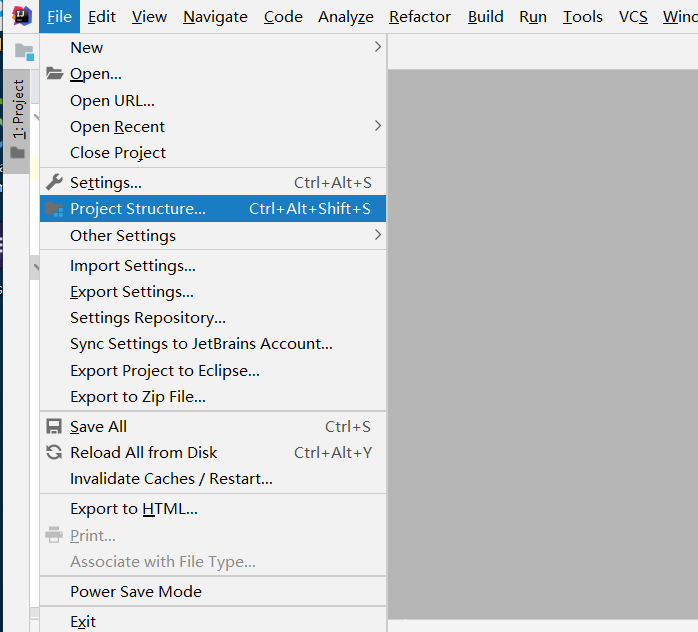
Task: Open the View menu
Action: [149, 16]
